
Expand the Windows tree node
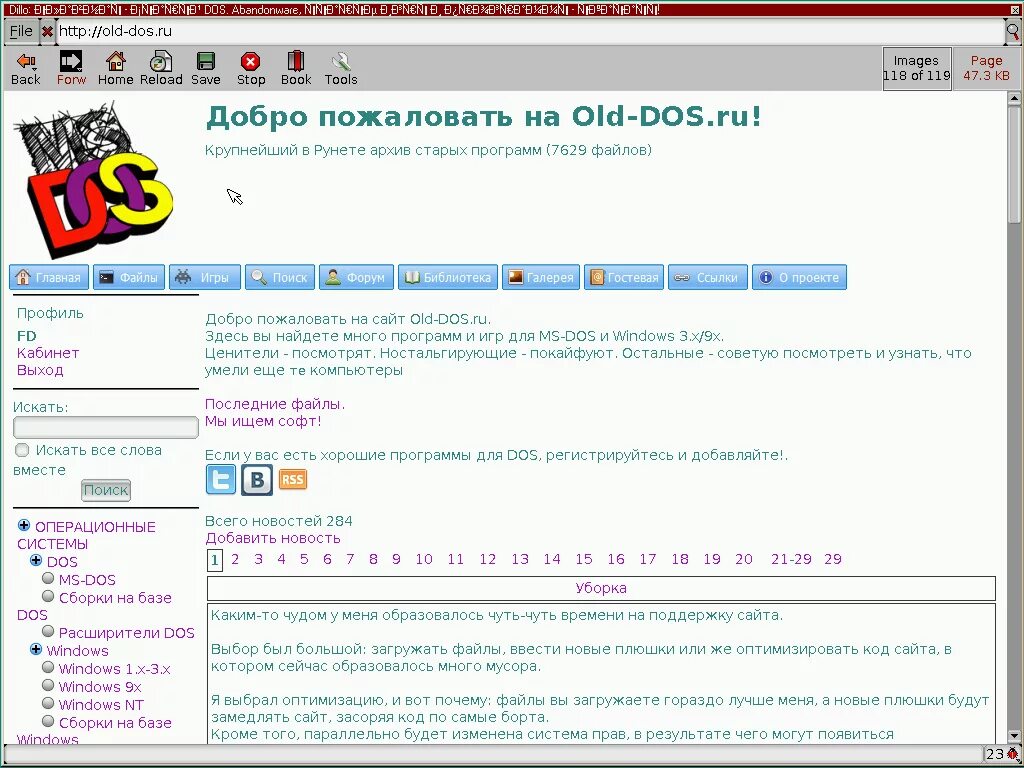(36, 650)
